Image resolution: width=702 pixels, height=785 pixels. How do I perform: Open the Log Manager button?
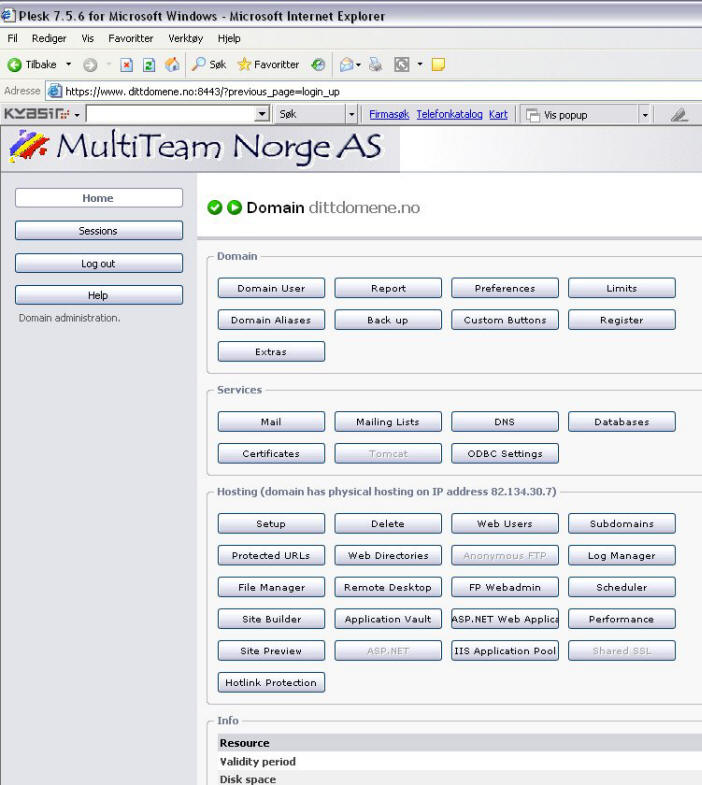click(621, 556)
